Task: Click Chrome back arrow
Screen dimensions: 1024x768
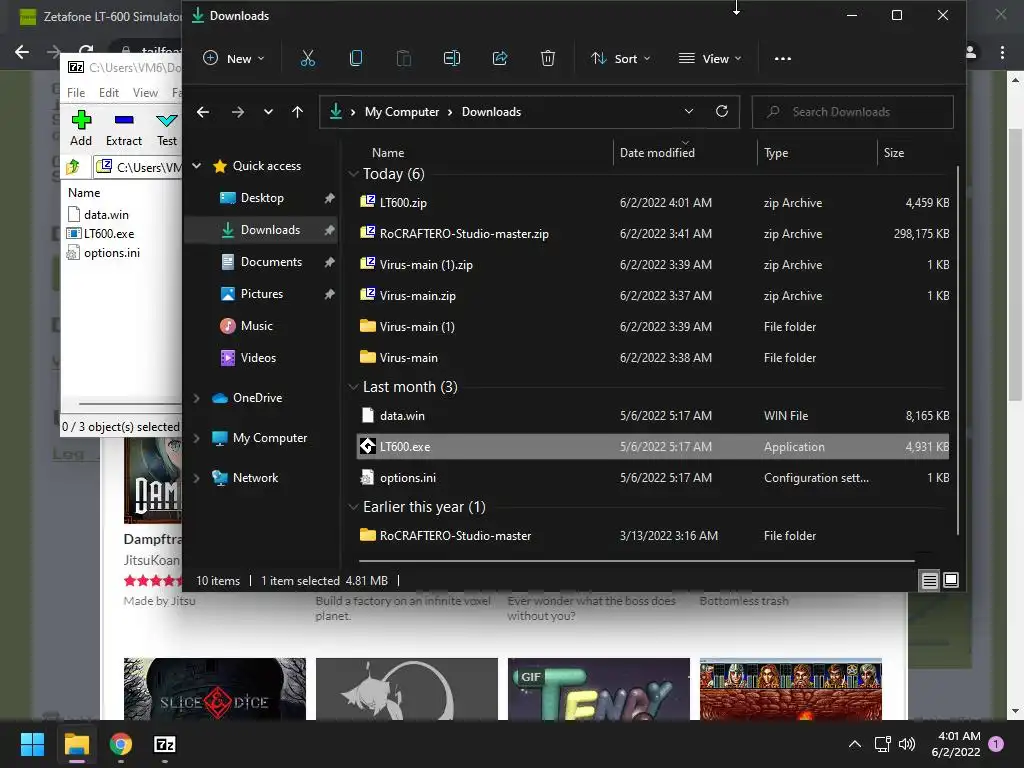Action: click(x=22, y=52)
